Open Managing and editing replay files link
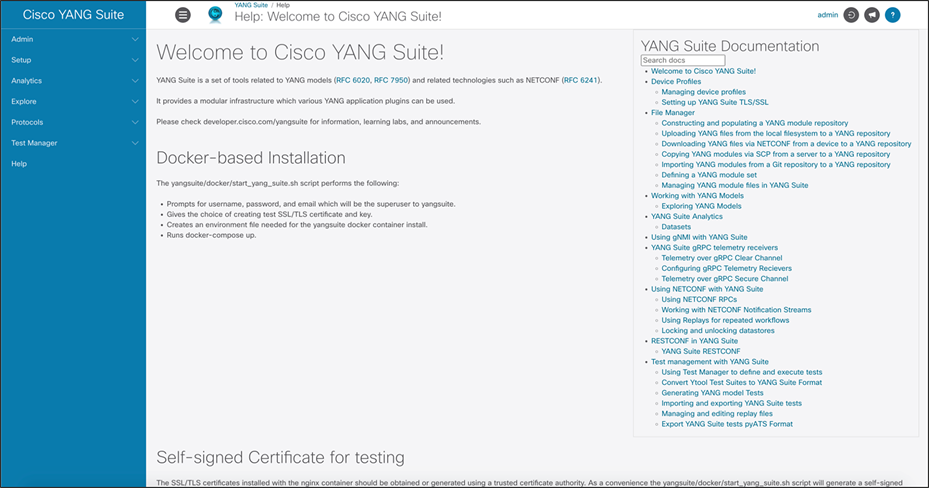 click(x=717, y=414)
